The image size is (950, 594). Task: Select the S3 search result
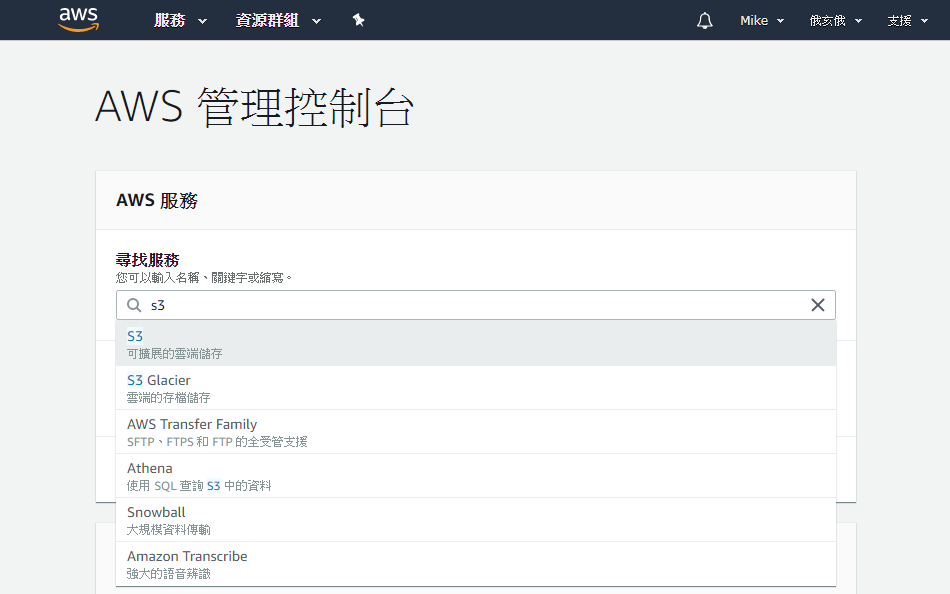(x=476, y=344)
